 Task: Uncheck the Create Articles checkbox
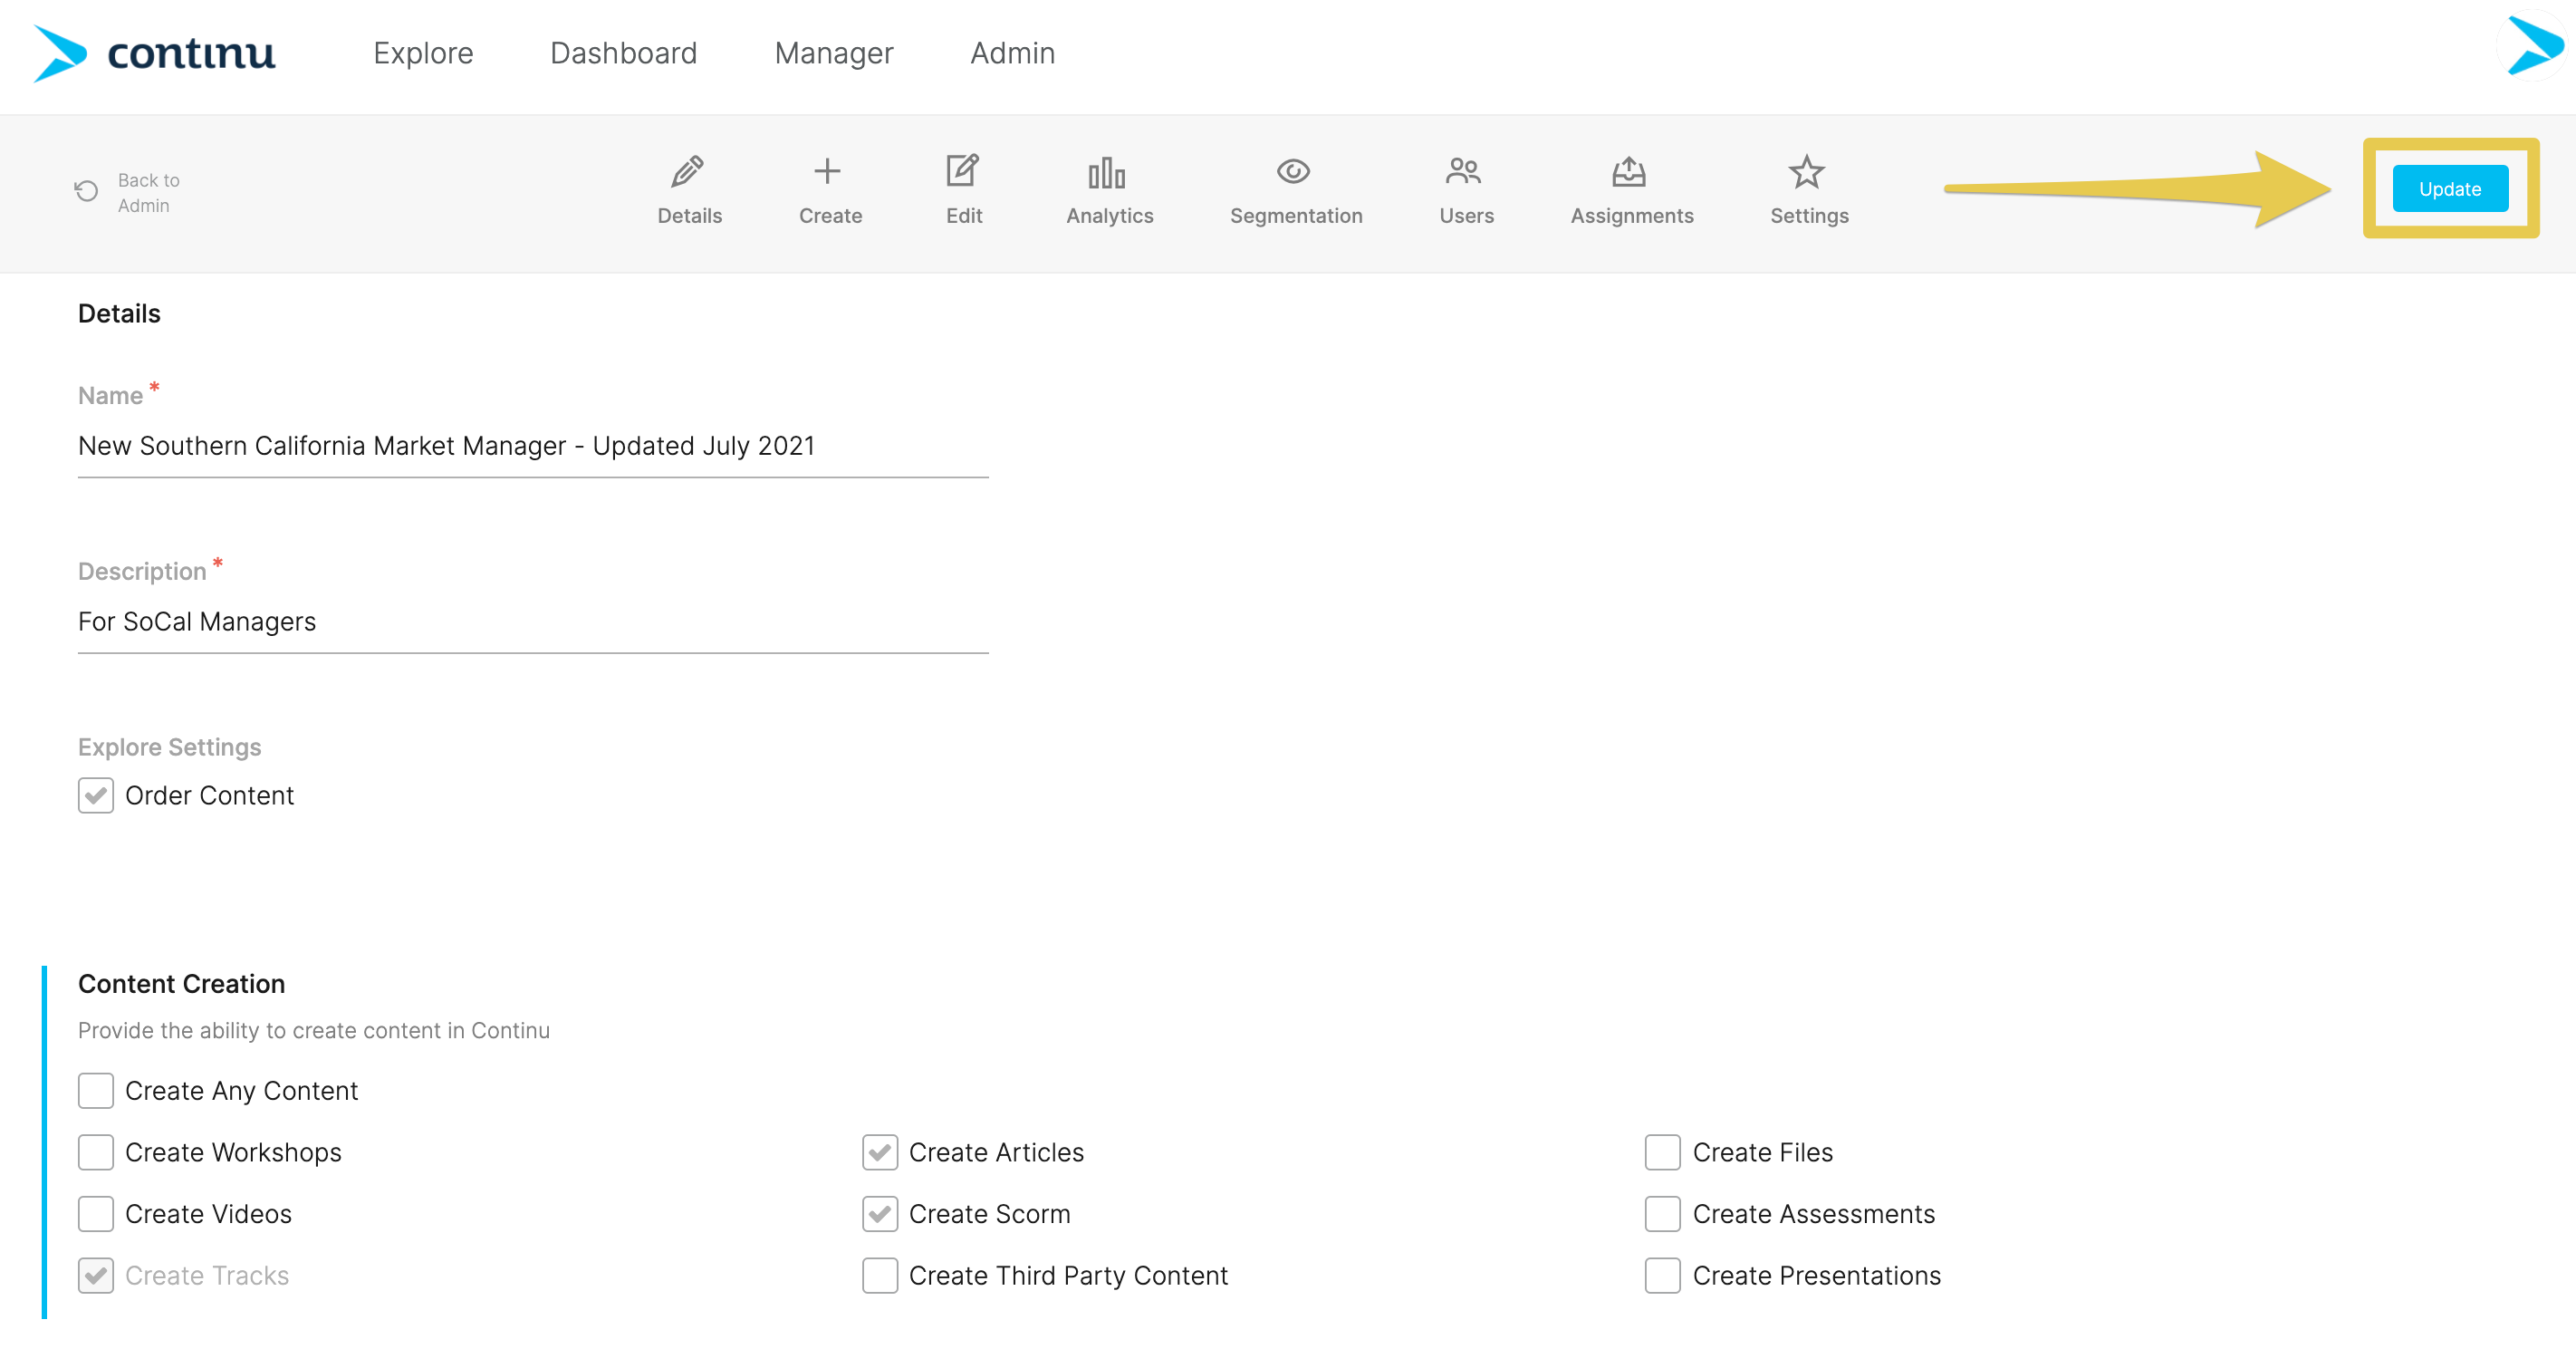pos(880,1153)
